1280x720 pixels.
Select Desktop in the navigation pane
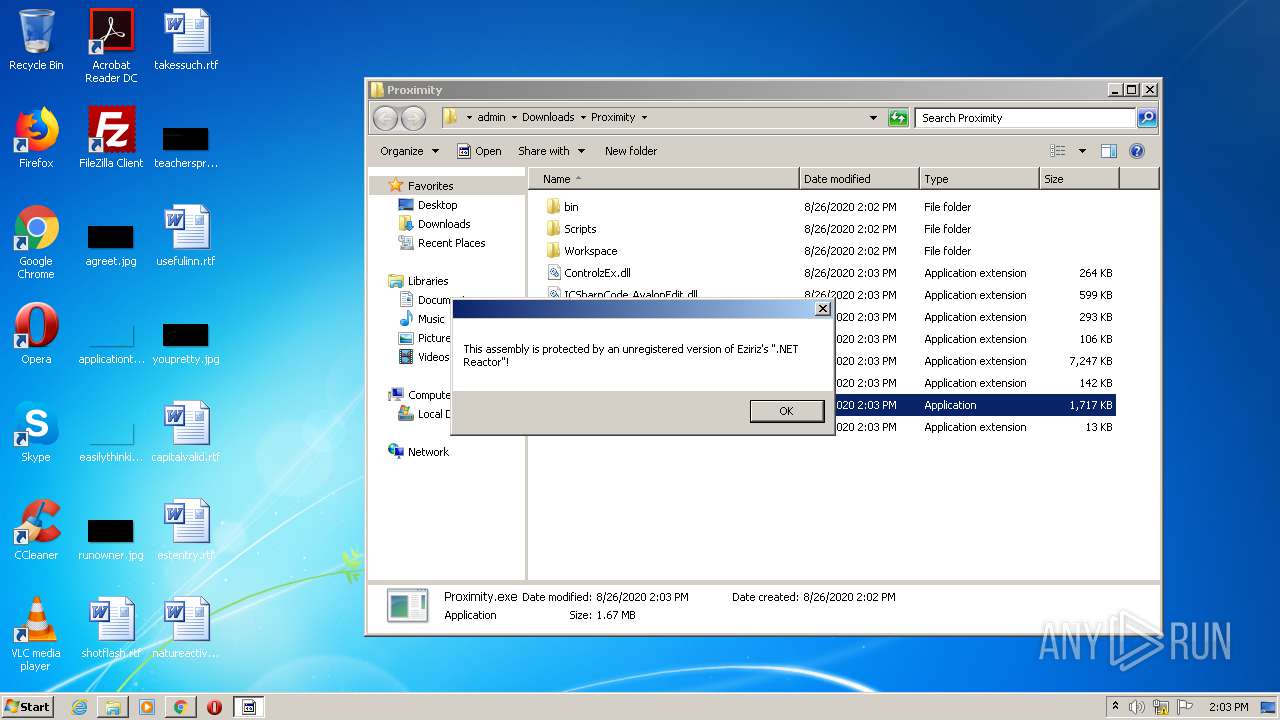[437, 205]
